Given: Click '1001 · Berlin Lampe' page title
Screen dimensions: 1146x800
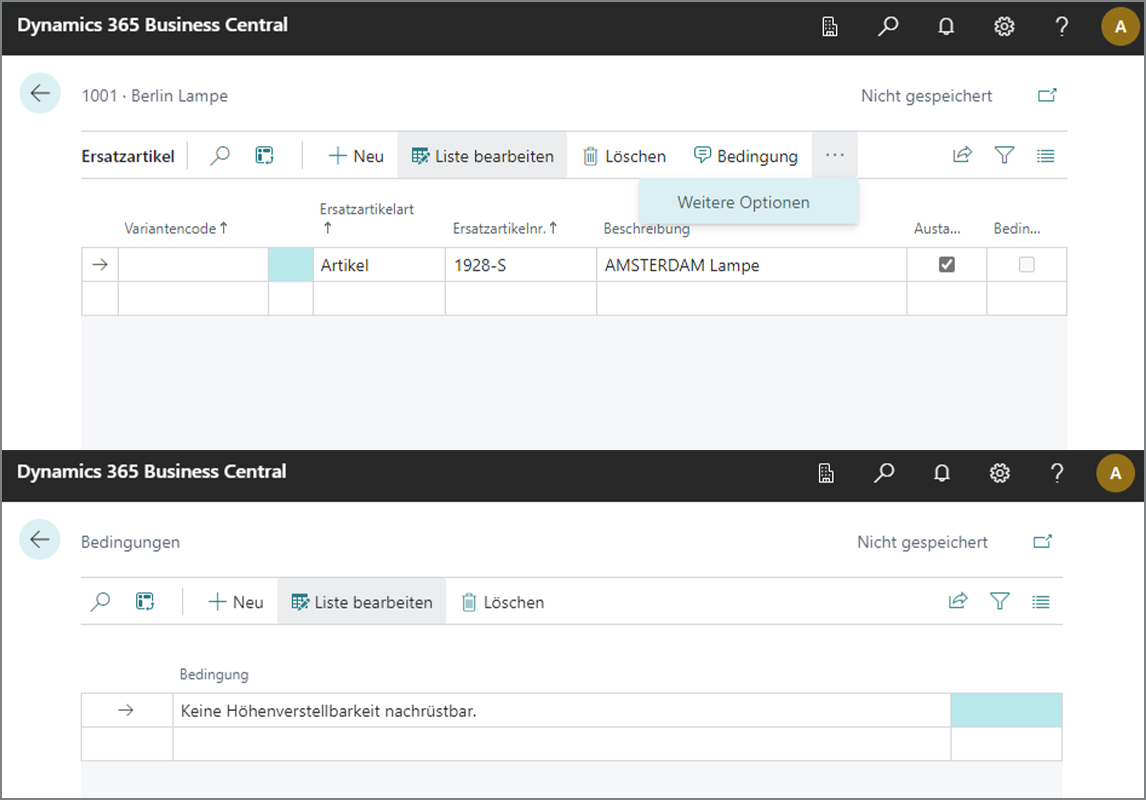Looking at the screenshot, I should (154, 96).
